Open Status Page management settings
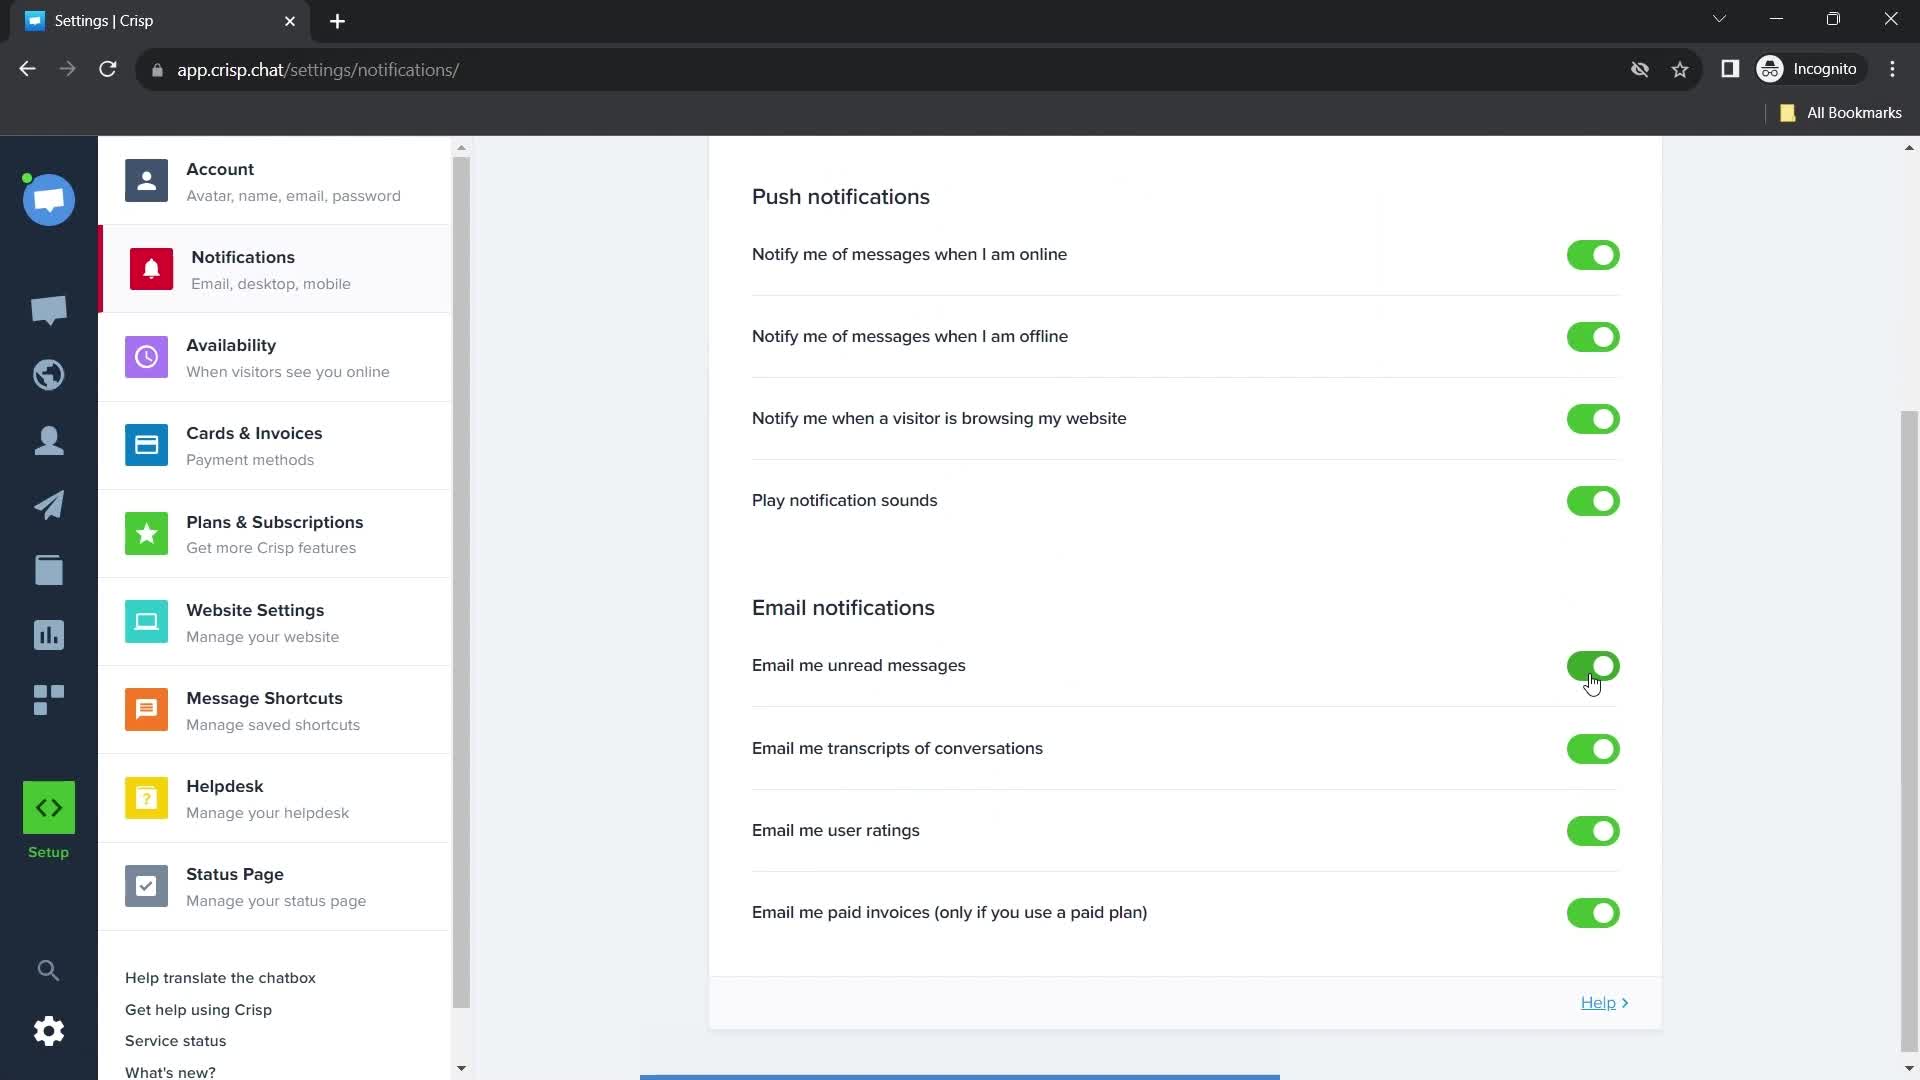Image resolution: width=1920 pixels, height=1080 pixels. pos(281,886)
